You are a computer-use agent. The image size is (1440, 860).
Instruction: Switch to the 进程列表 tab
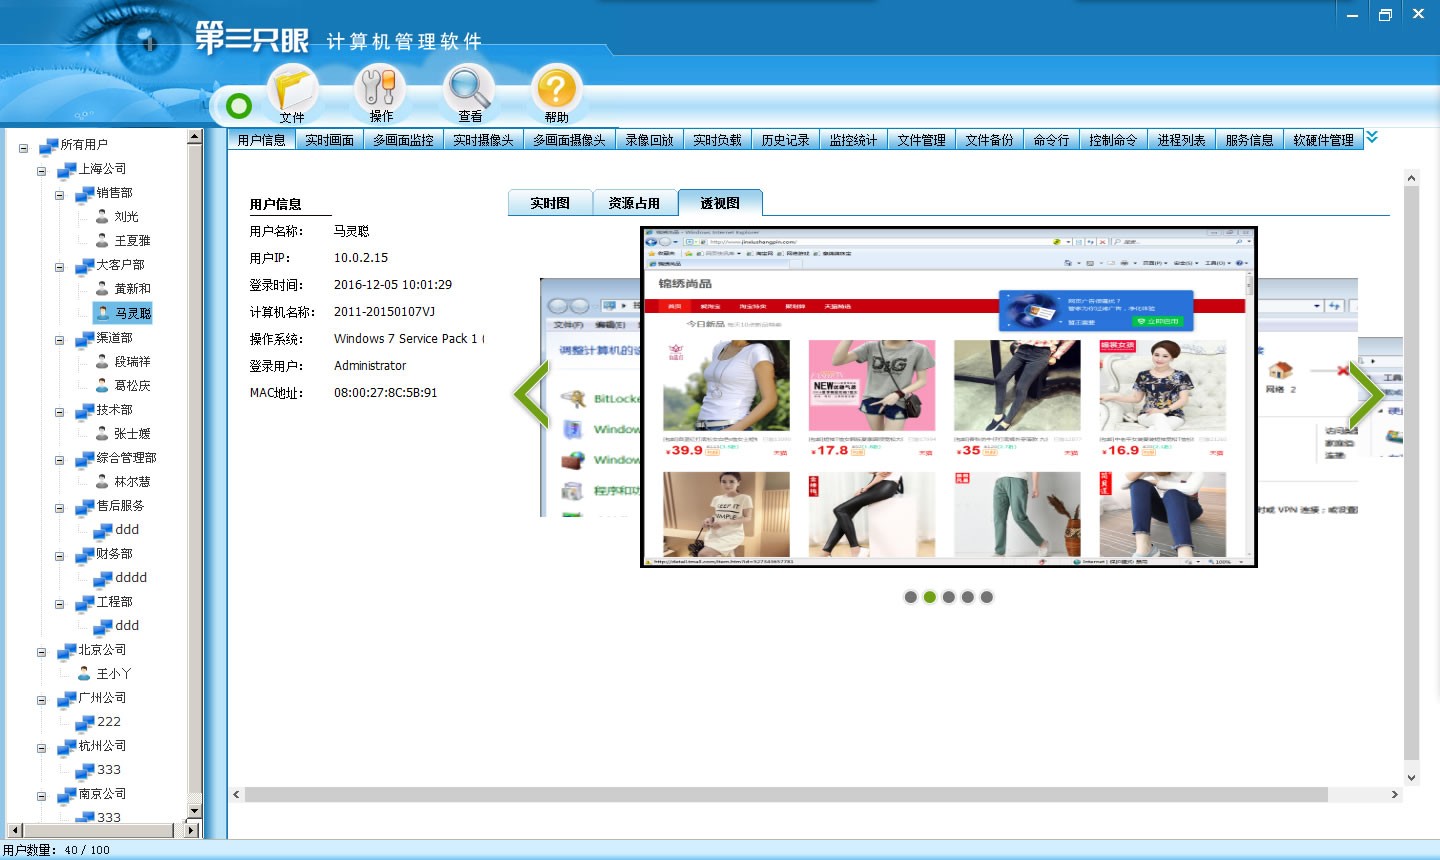tap(1181, 140)
